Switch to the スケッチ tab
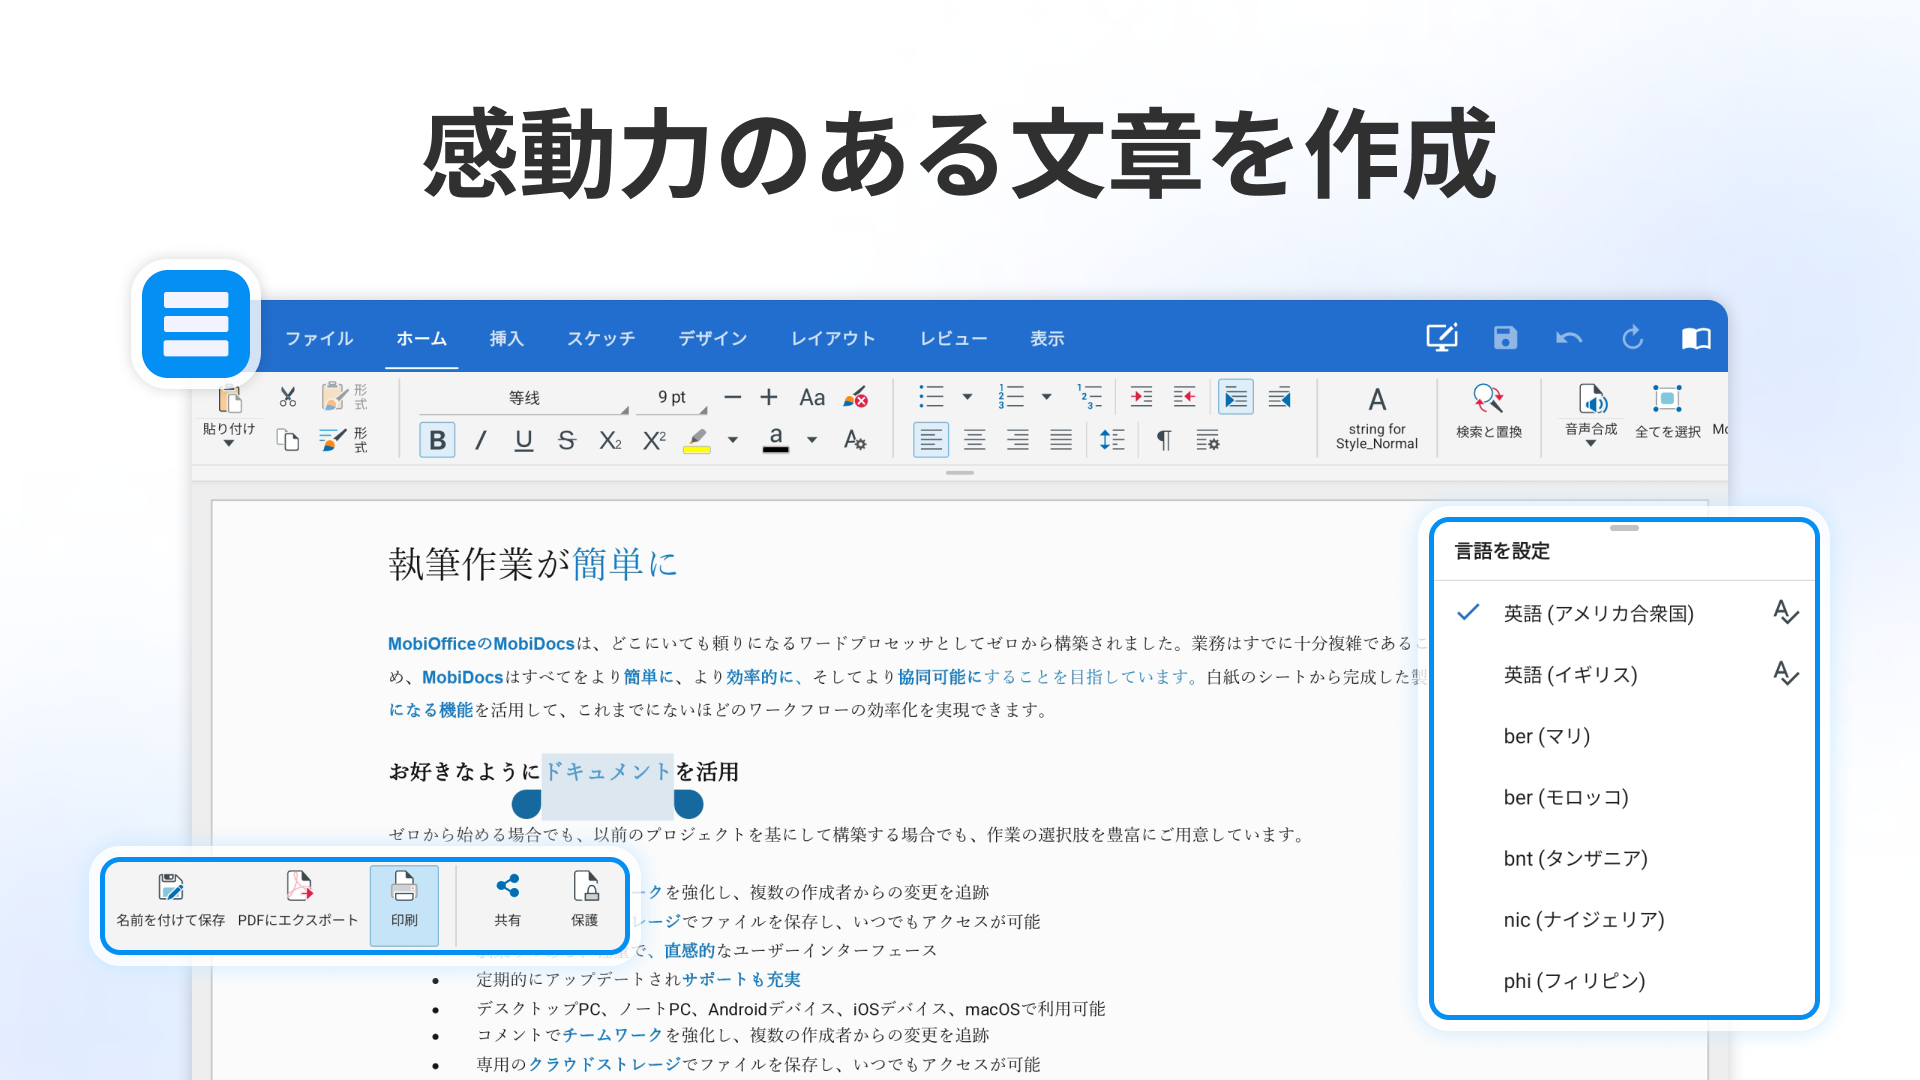 (601, 339)
